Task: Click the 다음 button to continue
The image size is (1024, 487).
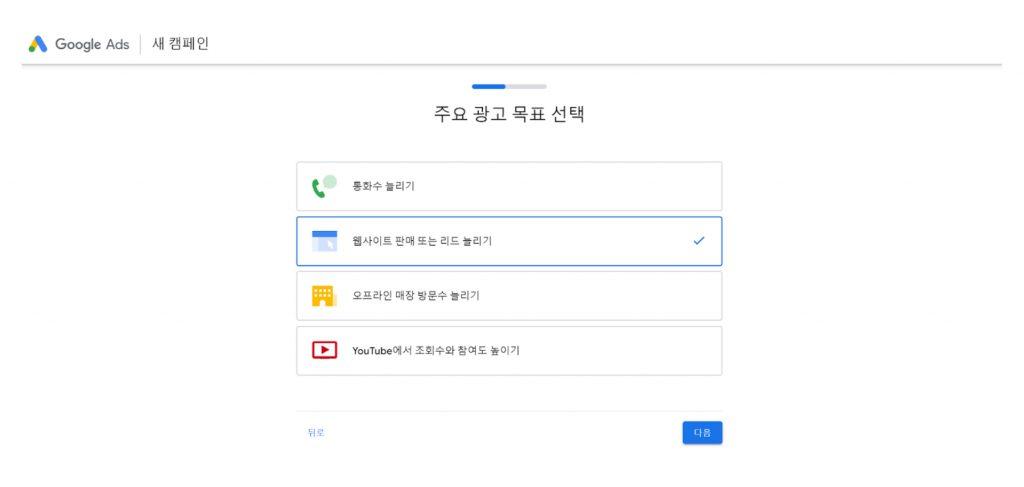Action: (702, 433)
